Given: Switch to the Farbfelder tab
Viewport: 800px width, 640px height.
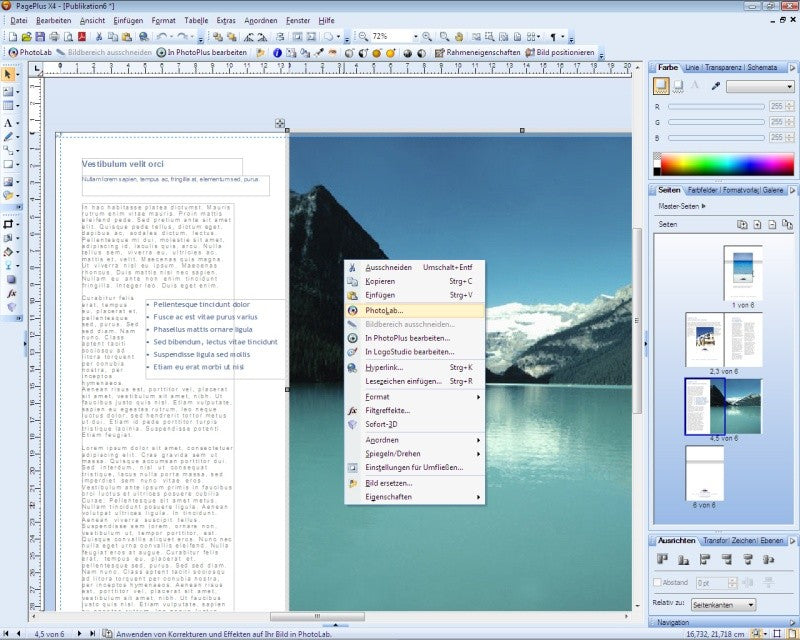Looking at the screenshot, I should tap(703, 190).
